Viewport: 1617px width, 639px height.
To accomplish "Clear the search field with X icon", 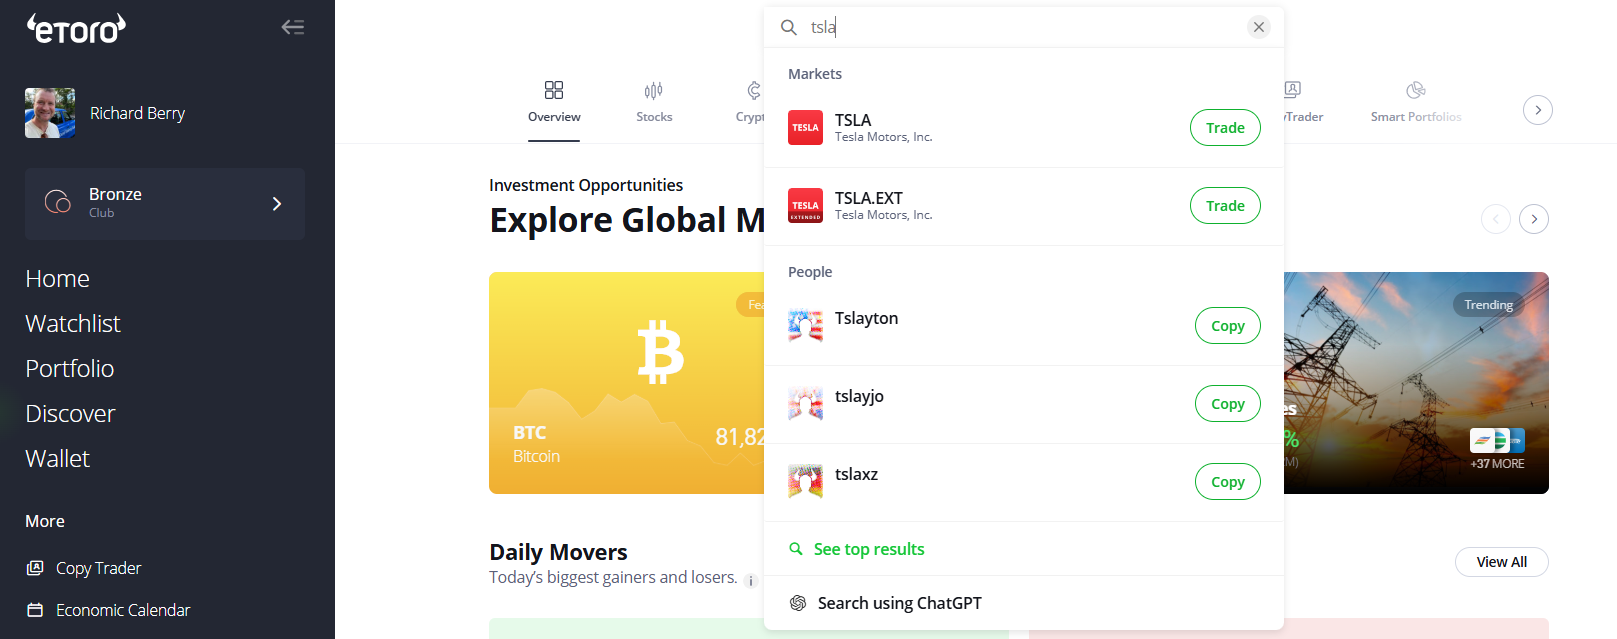I will tap(1259, 27).
